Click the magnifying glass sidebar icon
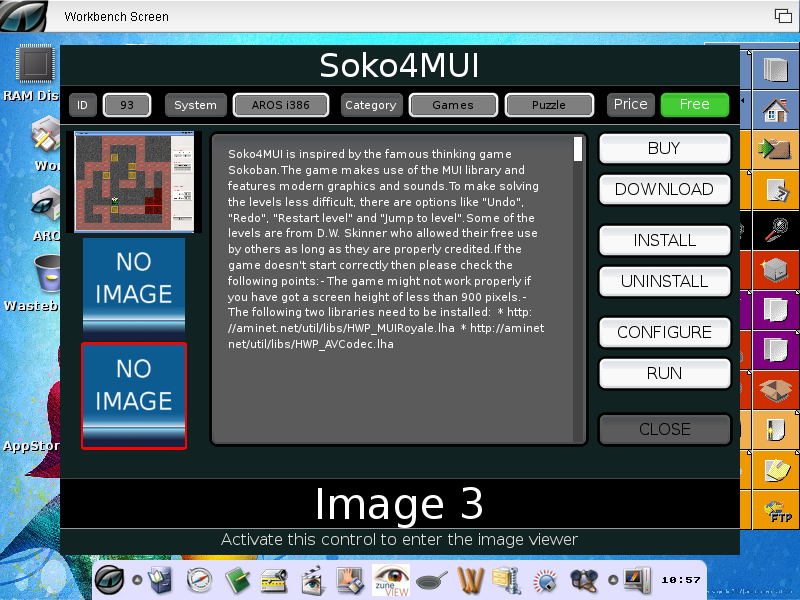Viewport: 800px width, 600px height. (x=776, y=230)
